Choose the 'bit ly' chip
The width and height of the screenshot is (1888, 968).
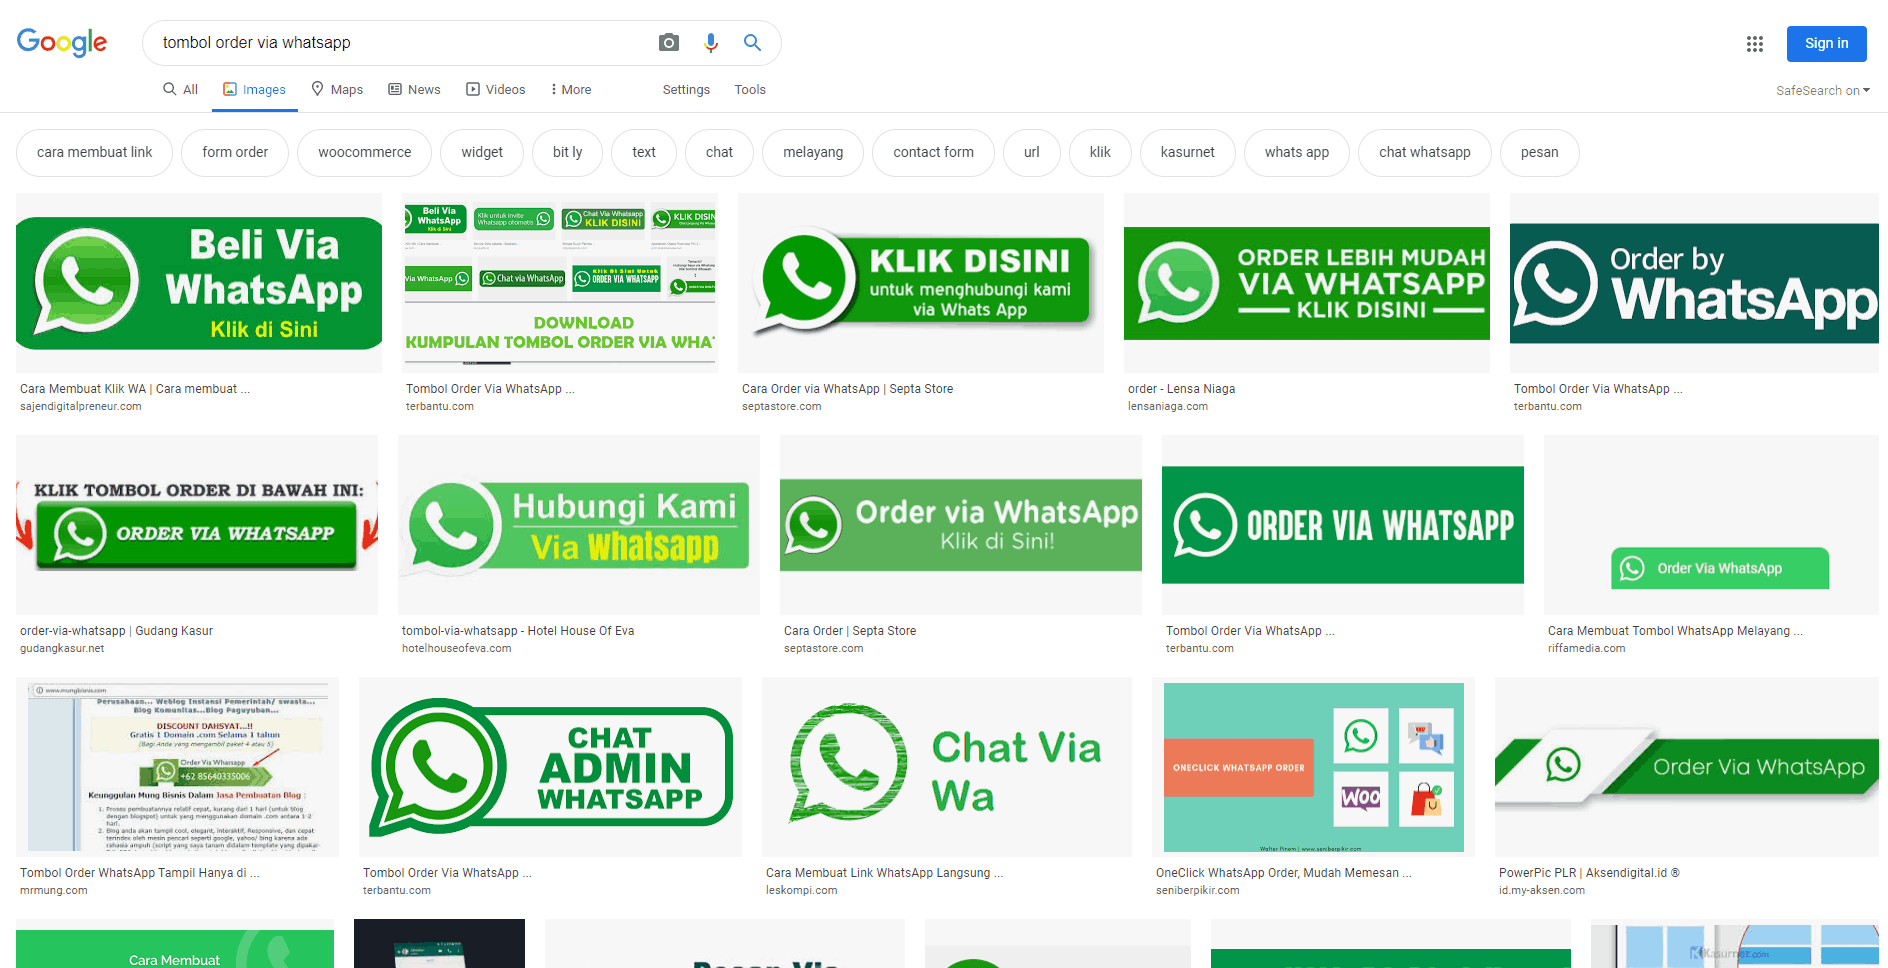click(568, 153)
